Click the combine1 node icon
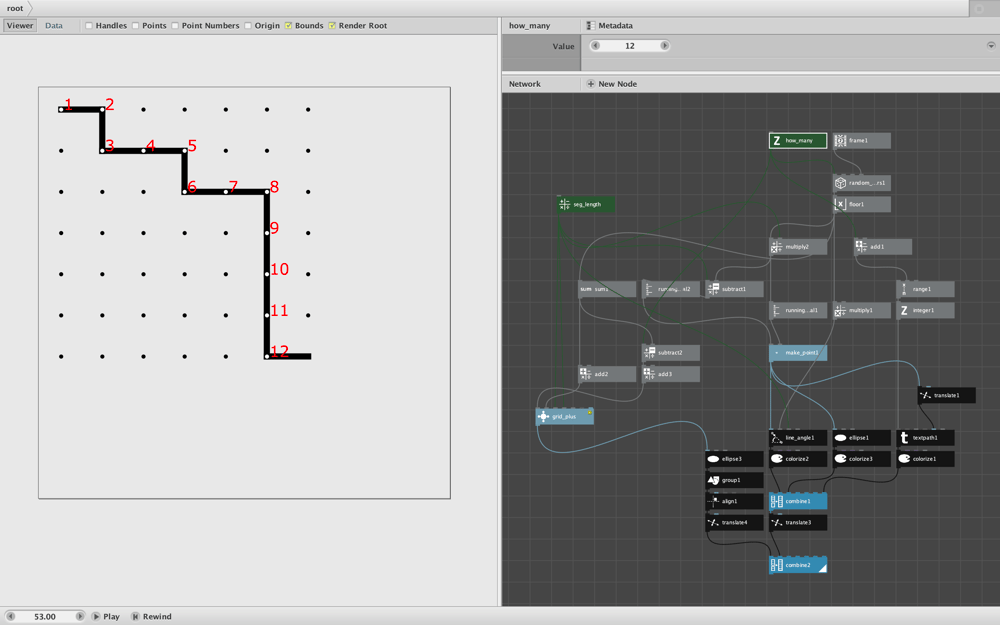The height and width of the screenshot is (625, 1000). tap(776, 502)
